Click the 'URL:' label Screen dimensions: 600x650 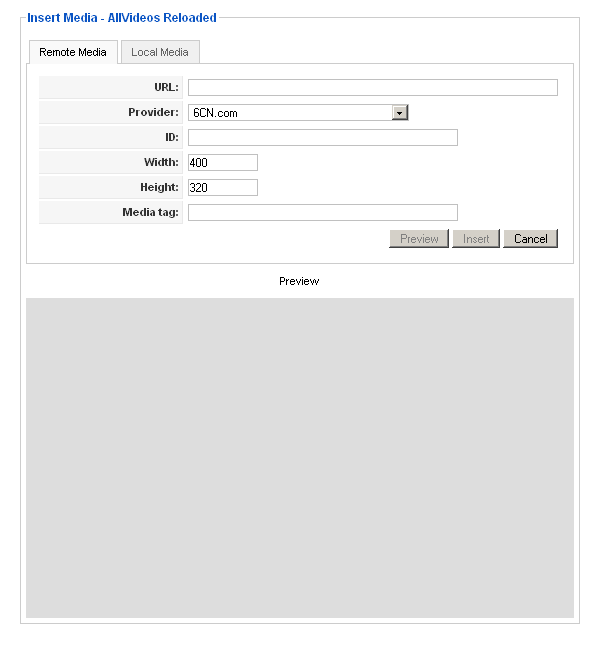pyautogui.click(x=166, y=87)
